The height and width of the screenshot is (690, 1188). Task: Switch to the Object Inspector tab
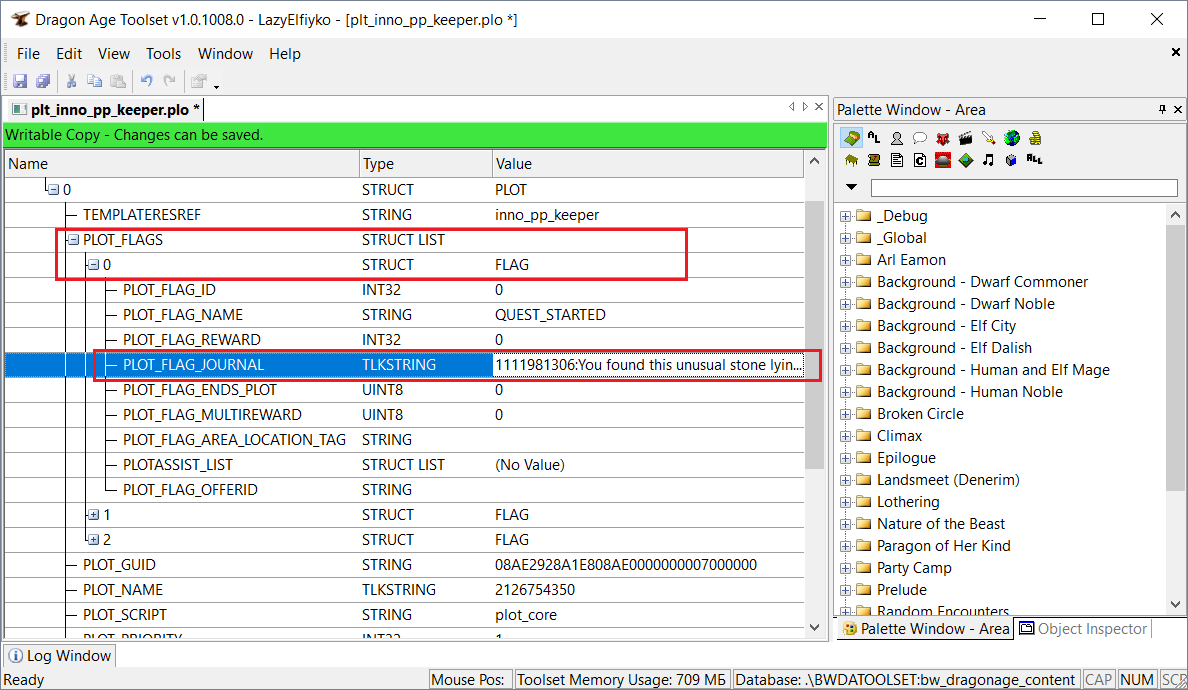click(1083, 629)
